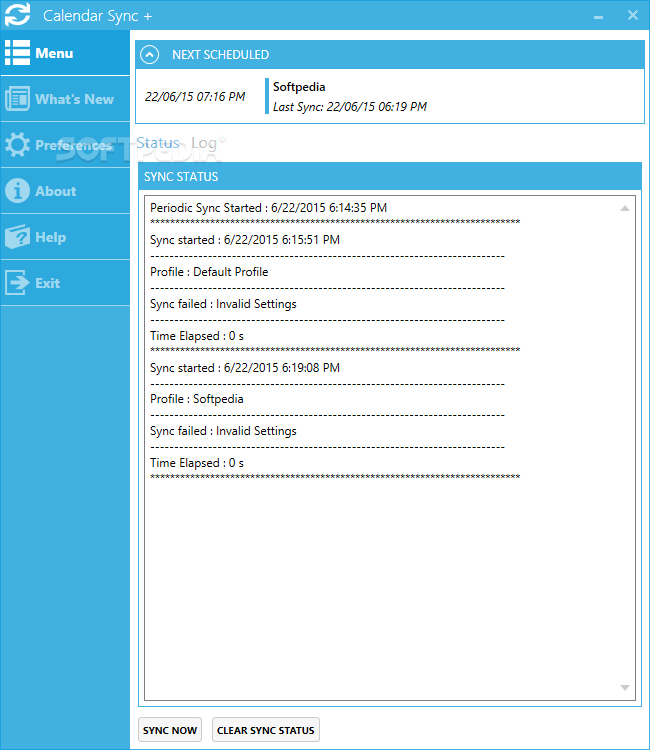Click the second Sync failed Invalid Settings line
Image resolution: width=650 pixels, height=750 pixels.
pos(223,431)
